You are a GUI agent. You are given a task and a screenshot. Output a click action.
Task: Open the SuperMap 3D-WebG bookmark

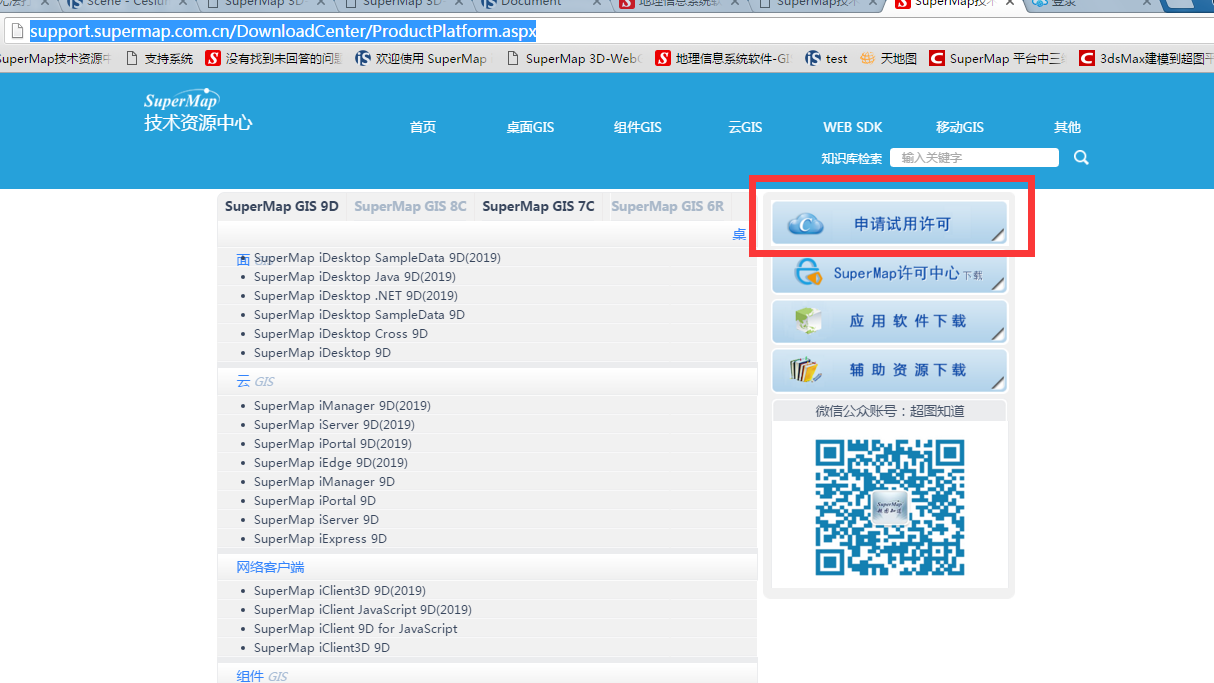574,59
